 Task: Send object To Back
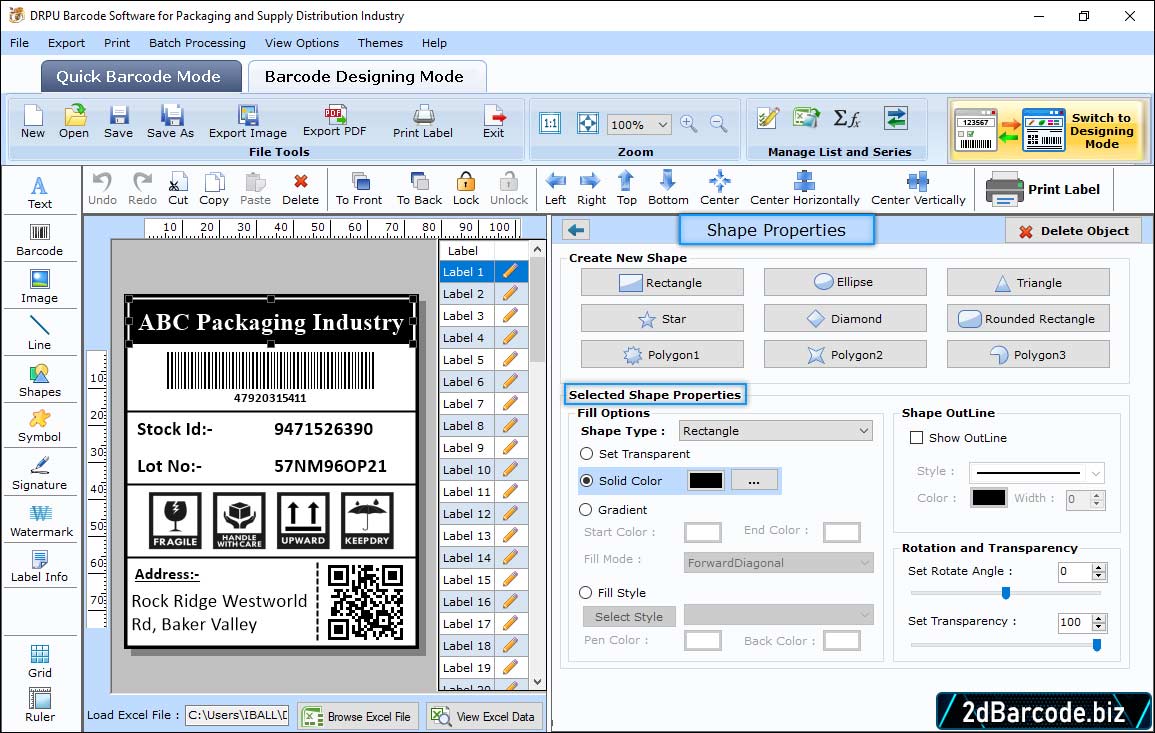419,189
